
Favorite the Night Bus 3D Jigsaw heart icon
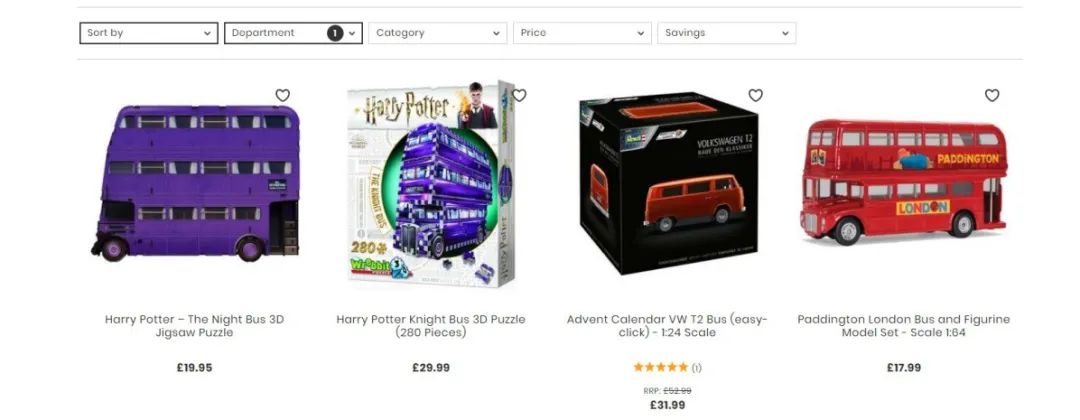(x=282, y=96)
